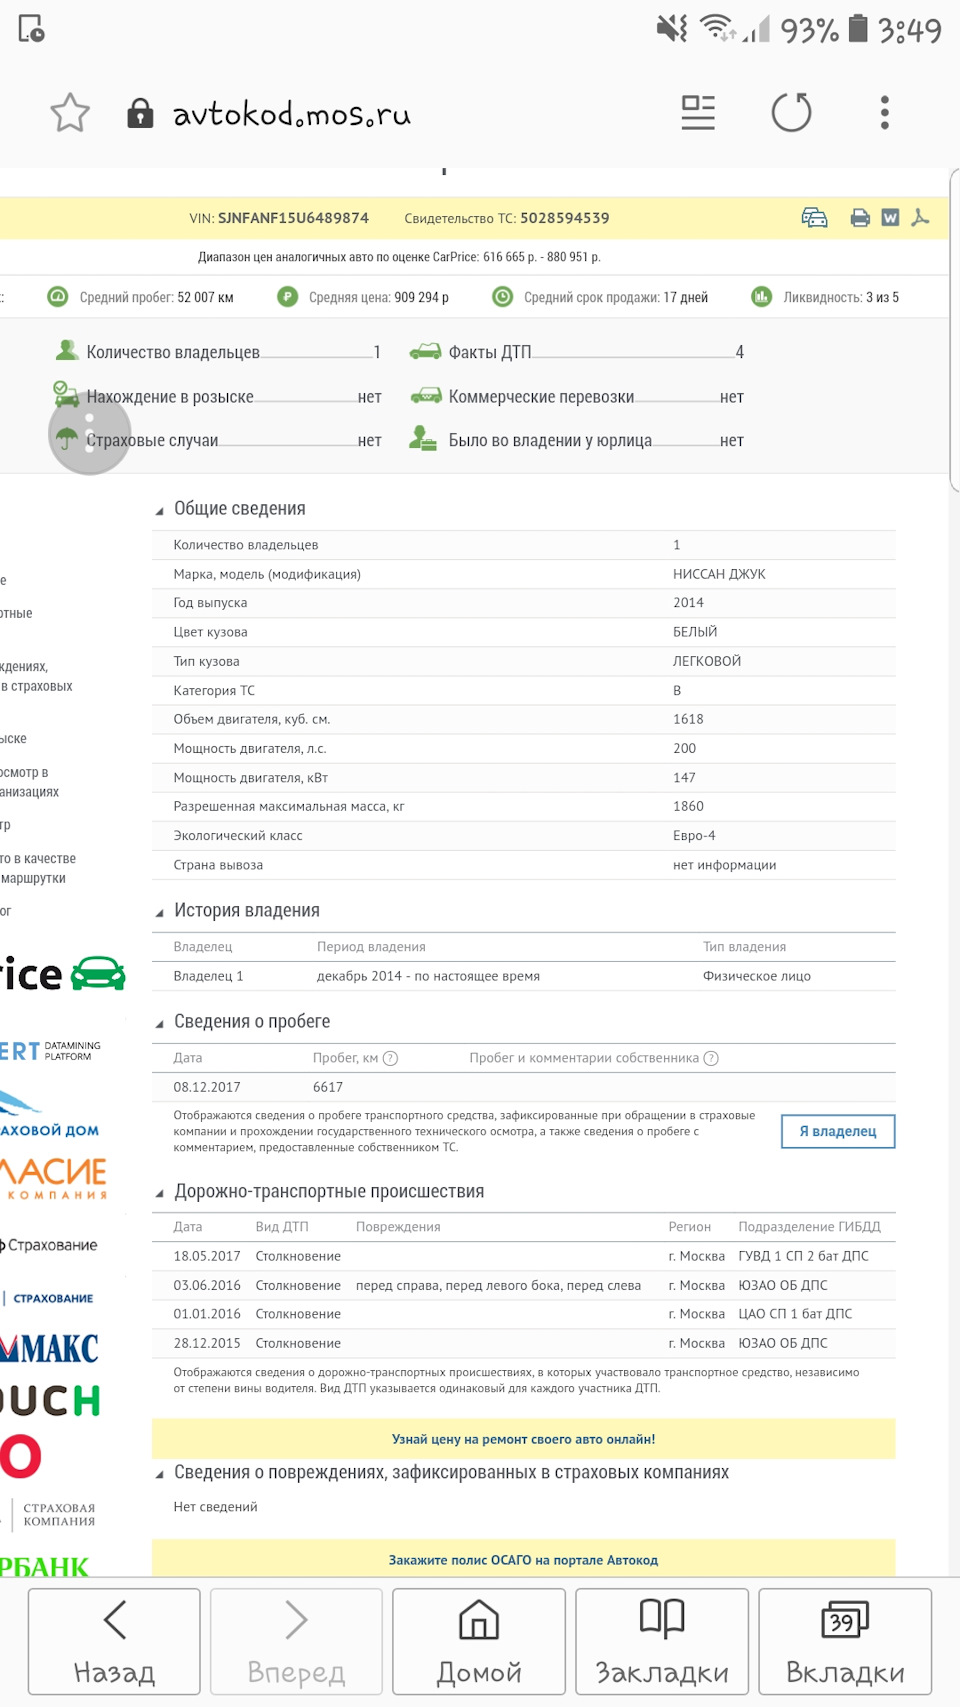Select accident row dated 03.06.2016
Screen dimensions: 960x1707
pyautogui.click(x=524, y=1285)
